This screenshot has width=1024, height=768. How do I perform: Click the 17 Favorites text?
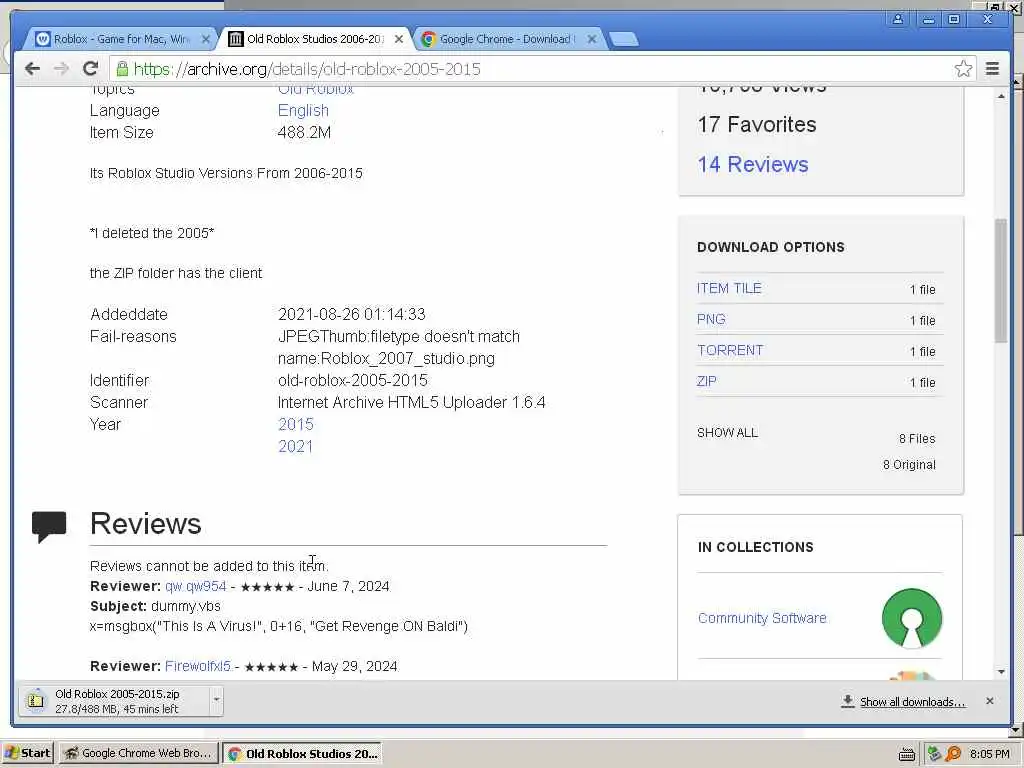(x=756, y=124)
